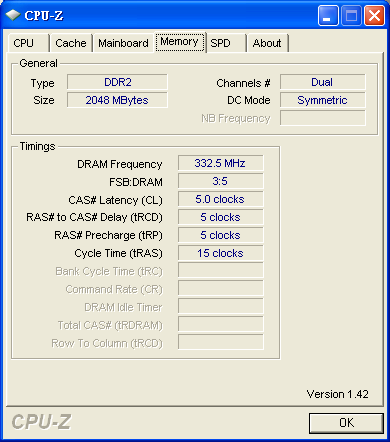Click the tRP 5 clocks value
This screenshot has width=390, height=442.
220,235
